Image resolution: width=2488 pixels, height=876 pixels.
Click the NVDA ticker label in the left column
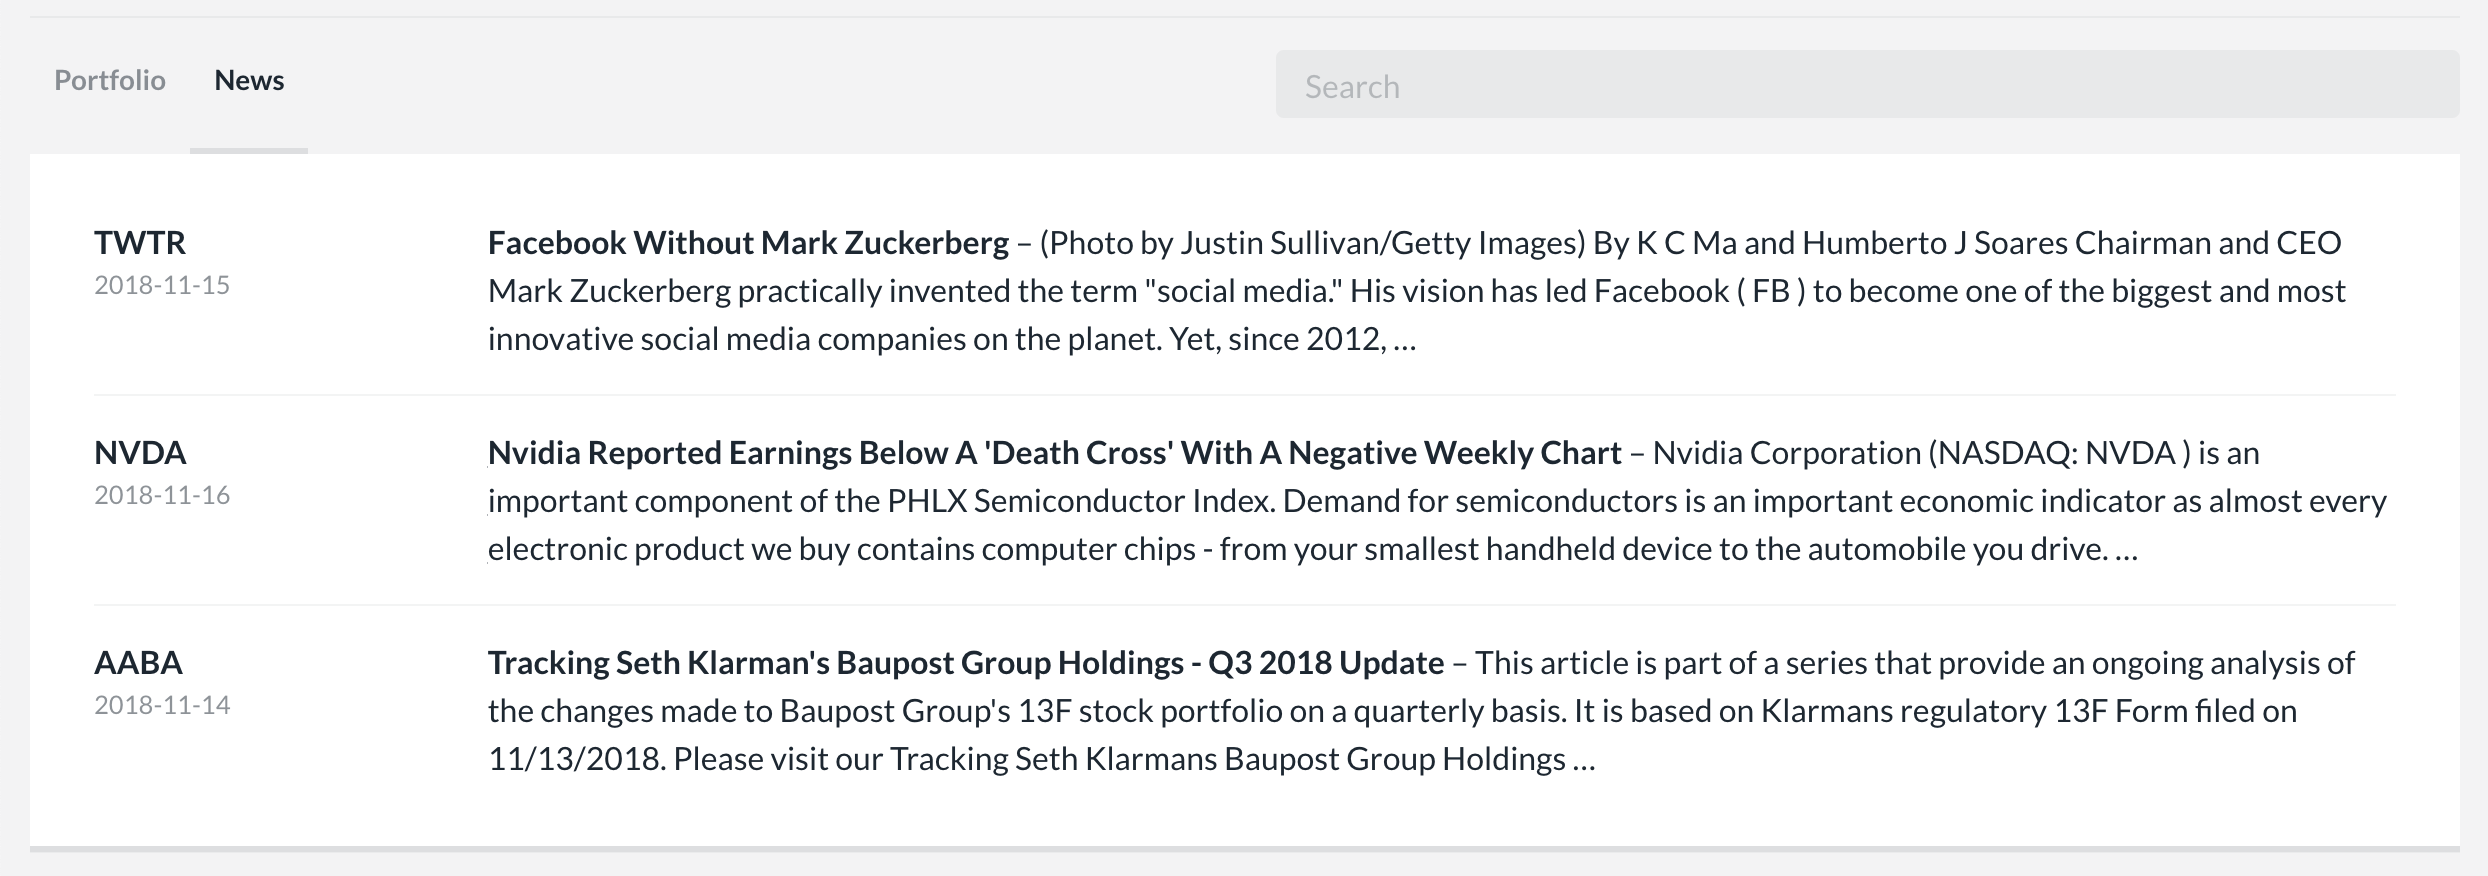(140, 453)
